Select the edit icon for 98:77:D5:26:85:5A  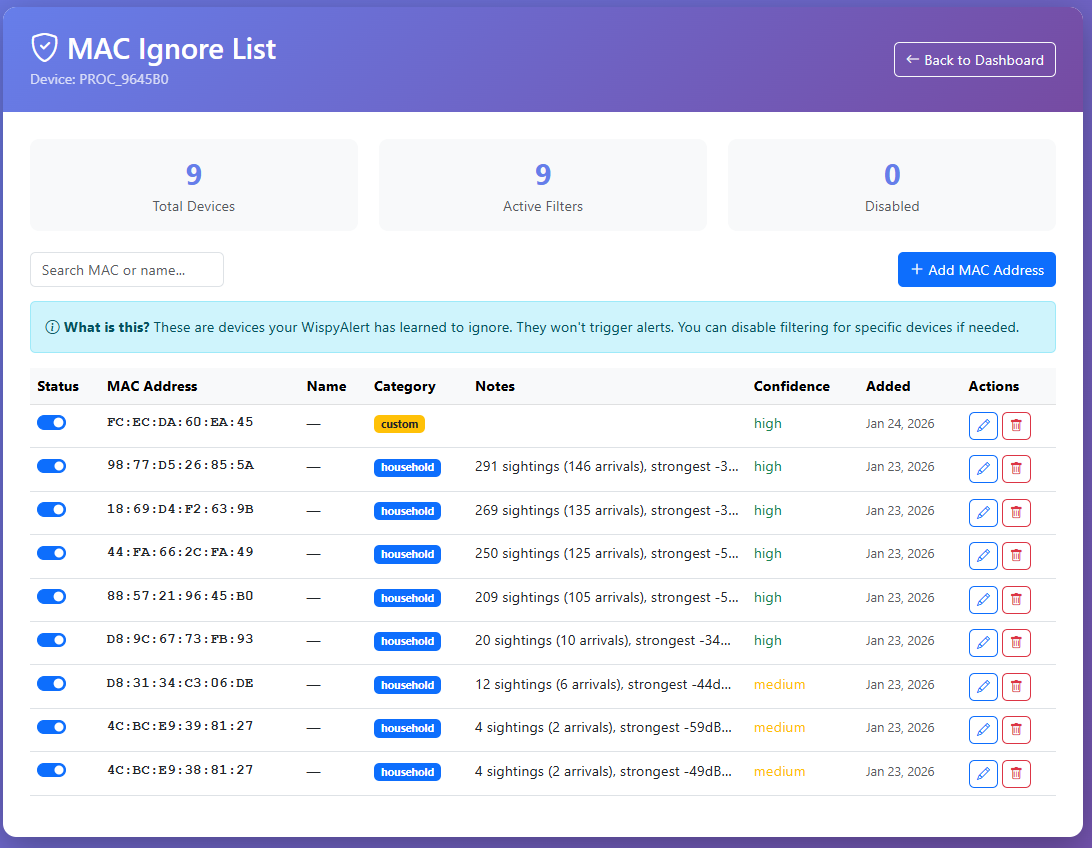(983, 468)
